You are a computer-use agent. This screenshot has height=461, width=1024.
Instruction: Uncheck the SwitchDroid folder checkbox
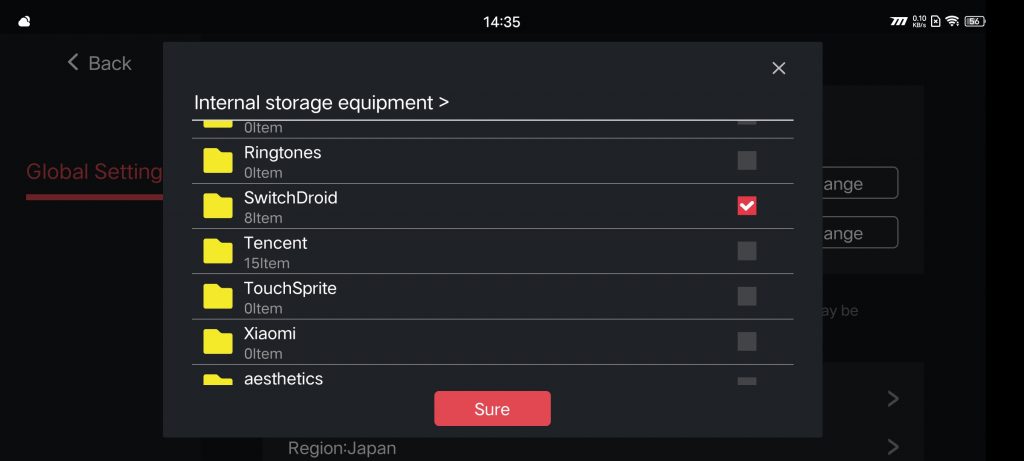747,206
